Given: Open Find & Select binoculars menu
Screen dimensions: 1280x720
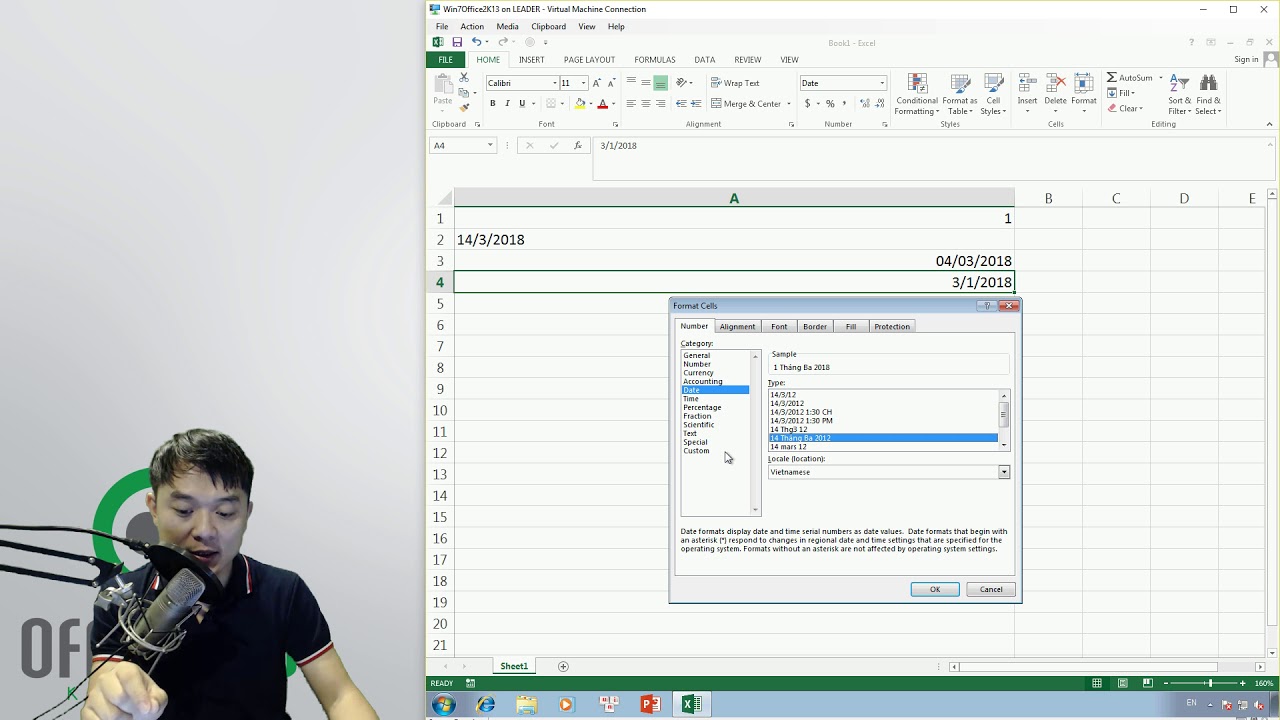Looking at the screenshot, I should 1208,95.
